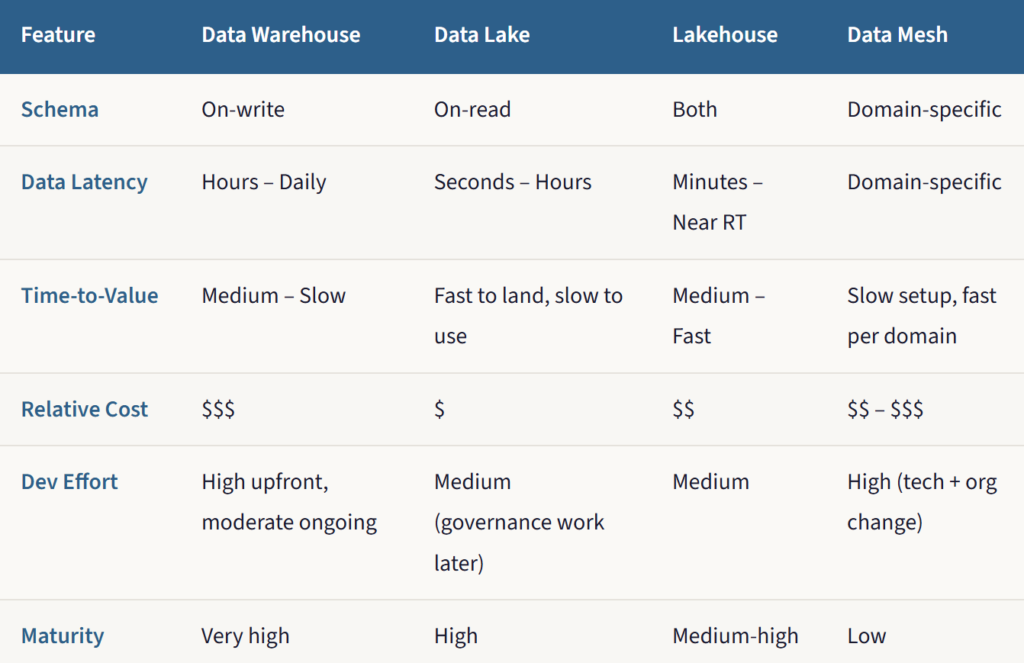The image size is (1024, 663).
Task: Click the Maturity row label
Action: tap(63, 636)
